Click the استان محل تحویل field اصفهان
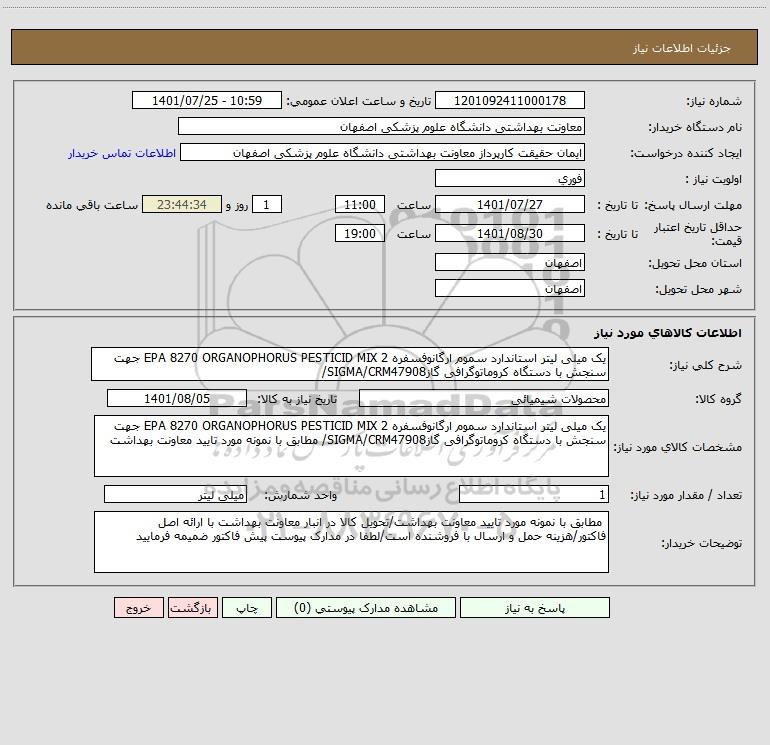The image size is (770, 745). [510, 262]
